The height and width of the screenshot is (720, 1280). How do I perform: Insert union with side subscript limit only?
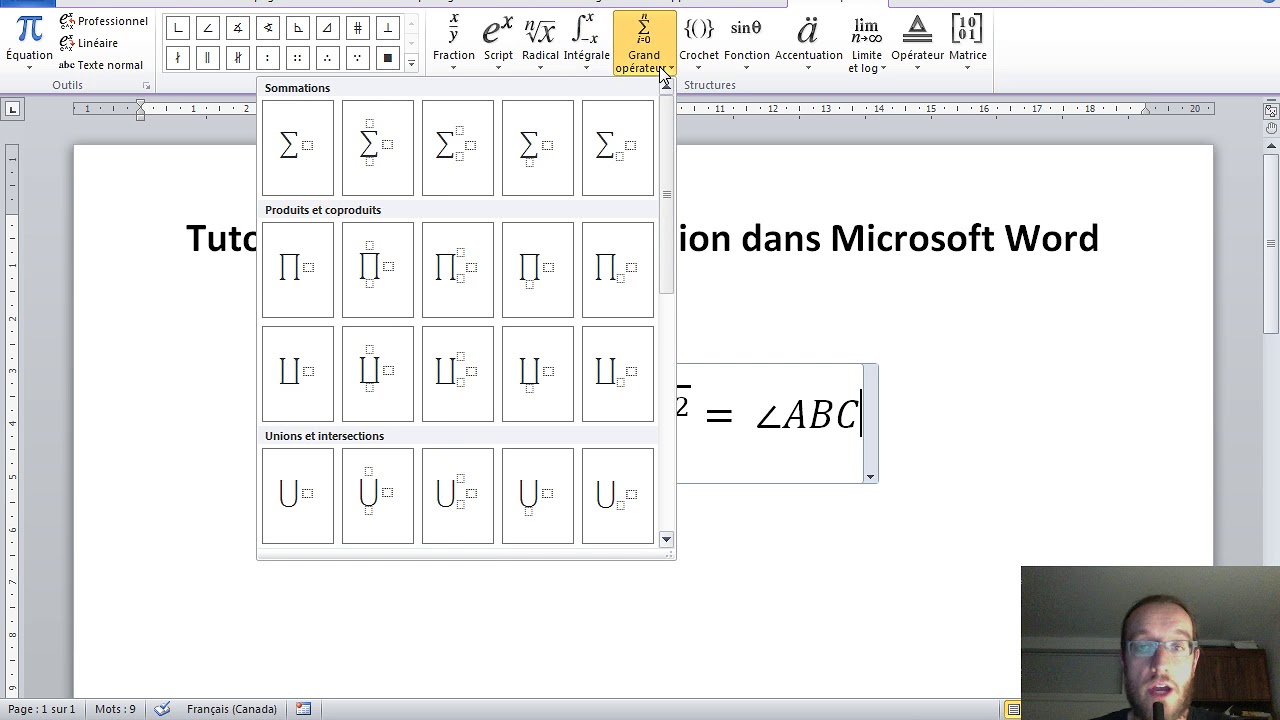tap(618, 496)
